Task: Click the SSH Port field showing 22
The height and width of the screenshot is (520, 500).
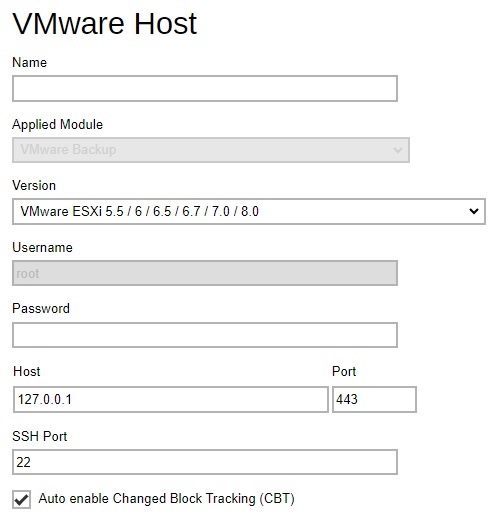Action: [x=205, y=462]
